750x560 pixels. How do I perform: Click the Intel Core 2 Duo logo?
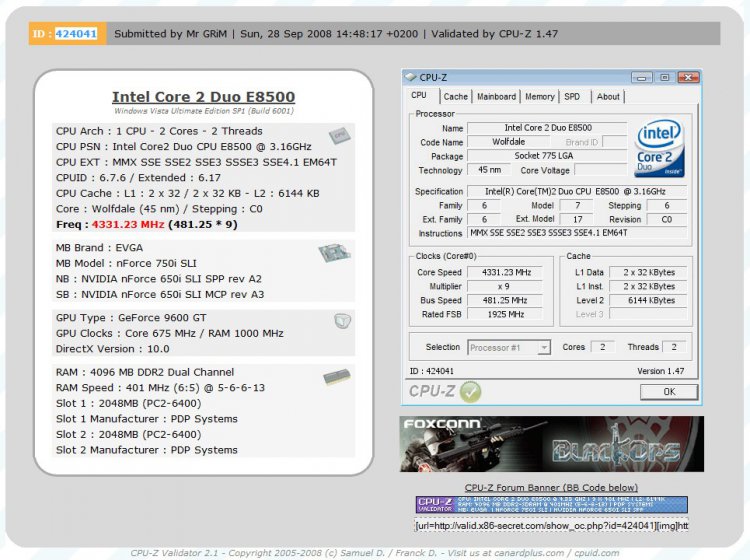pos(660,148)
